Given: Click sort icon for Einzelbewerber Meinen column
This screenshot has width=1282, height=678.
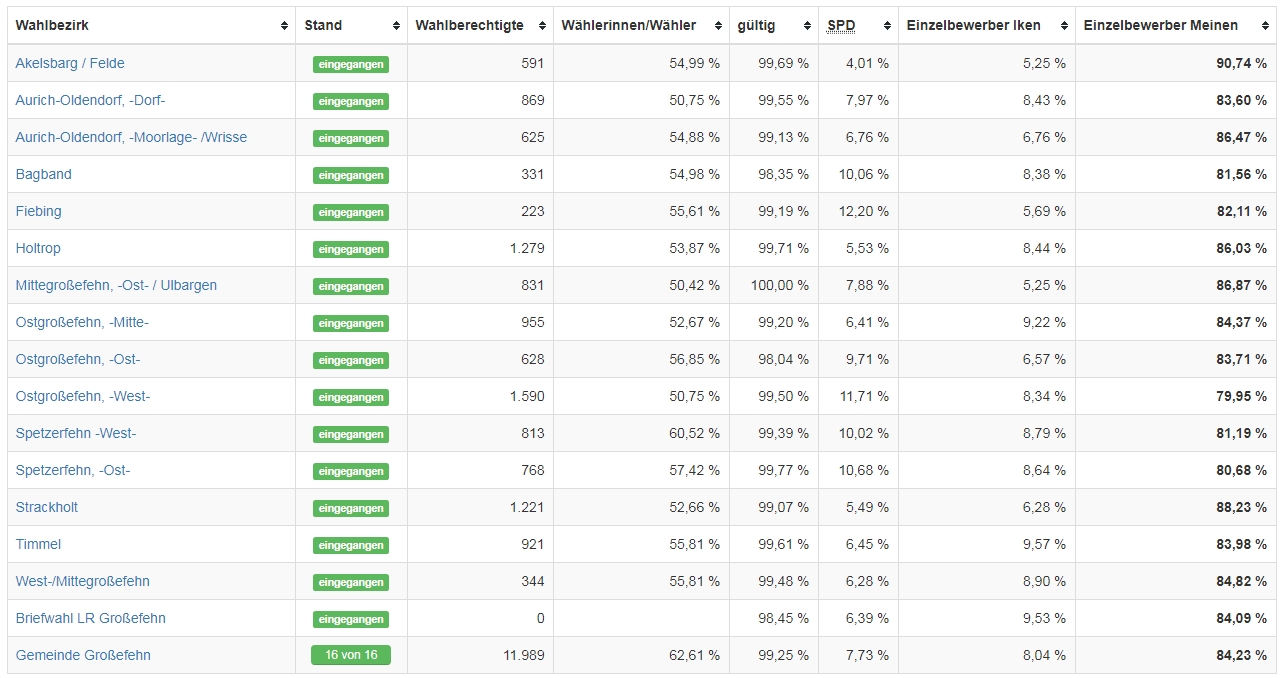Looking at the screenshot, I should pyautogui.click(x=1266, y=26).
